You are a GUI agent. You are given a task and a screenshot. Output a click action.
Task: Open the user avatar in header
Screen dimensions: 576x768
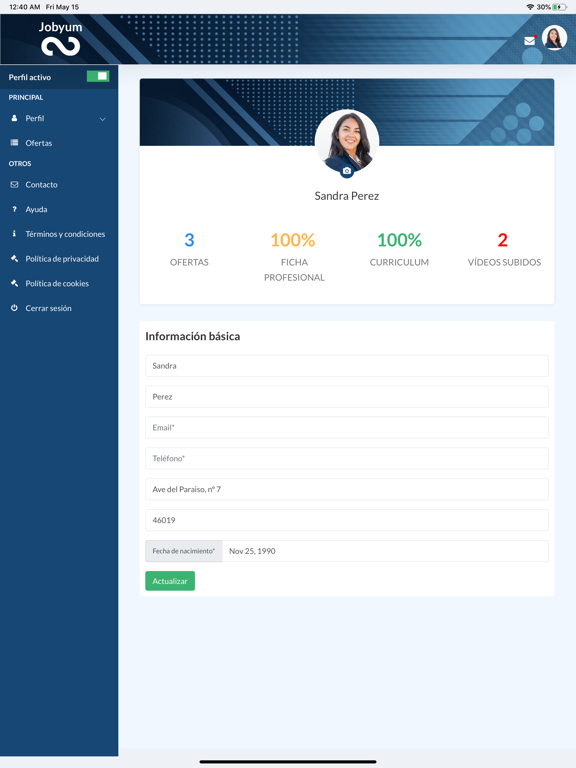tap(554, 38)
